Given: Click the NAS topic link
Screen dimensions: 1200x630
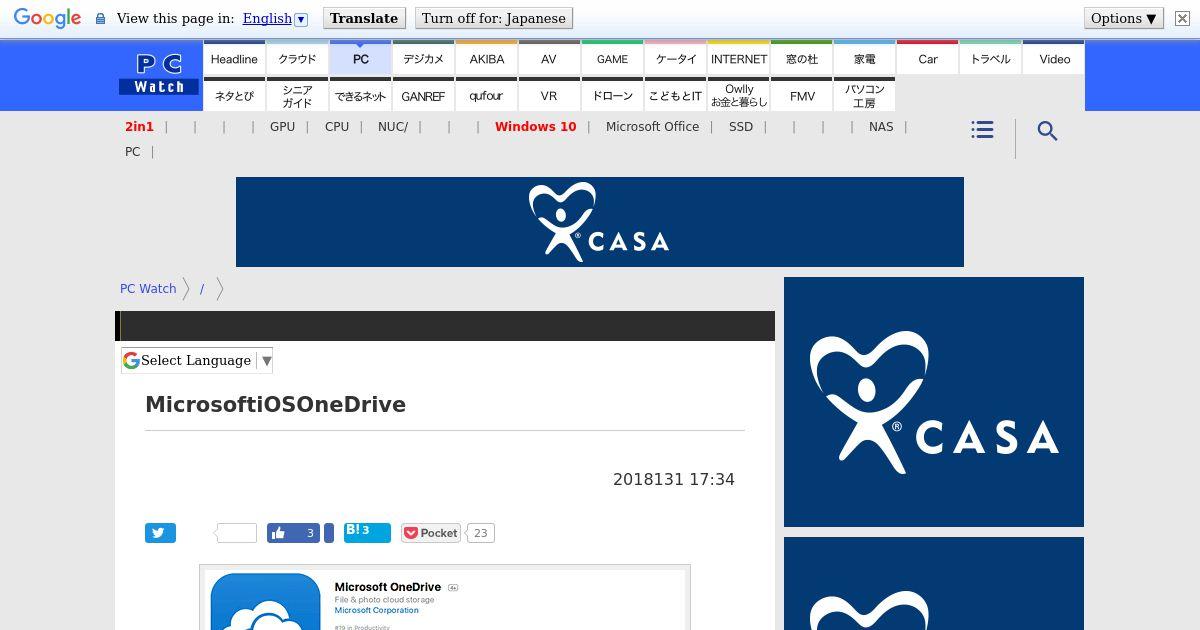Looking at the screenshot, I should click(x=881, y=127).
